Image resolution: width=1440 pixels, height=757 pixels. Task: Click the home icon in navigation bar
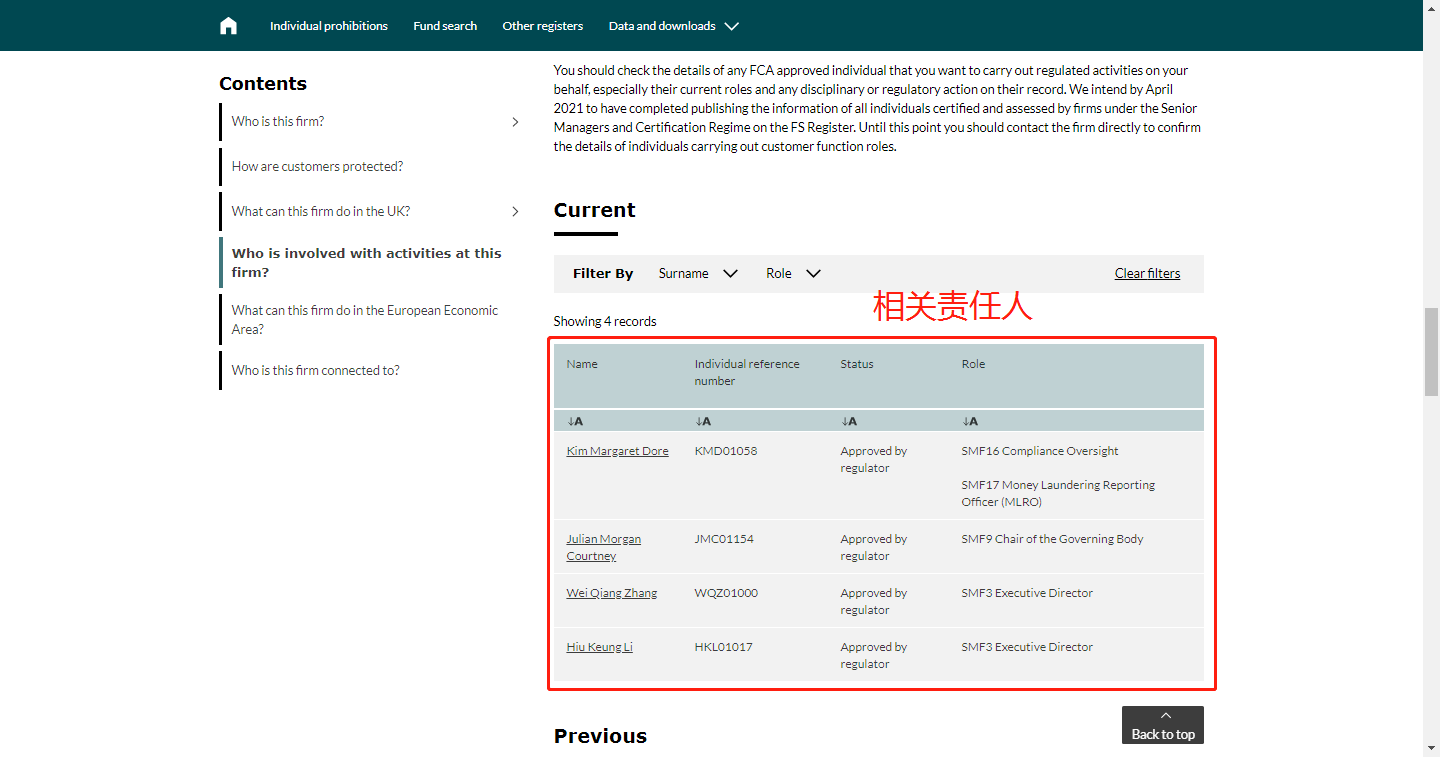[x=229, y=26]
